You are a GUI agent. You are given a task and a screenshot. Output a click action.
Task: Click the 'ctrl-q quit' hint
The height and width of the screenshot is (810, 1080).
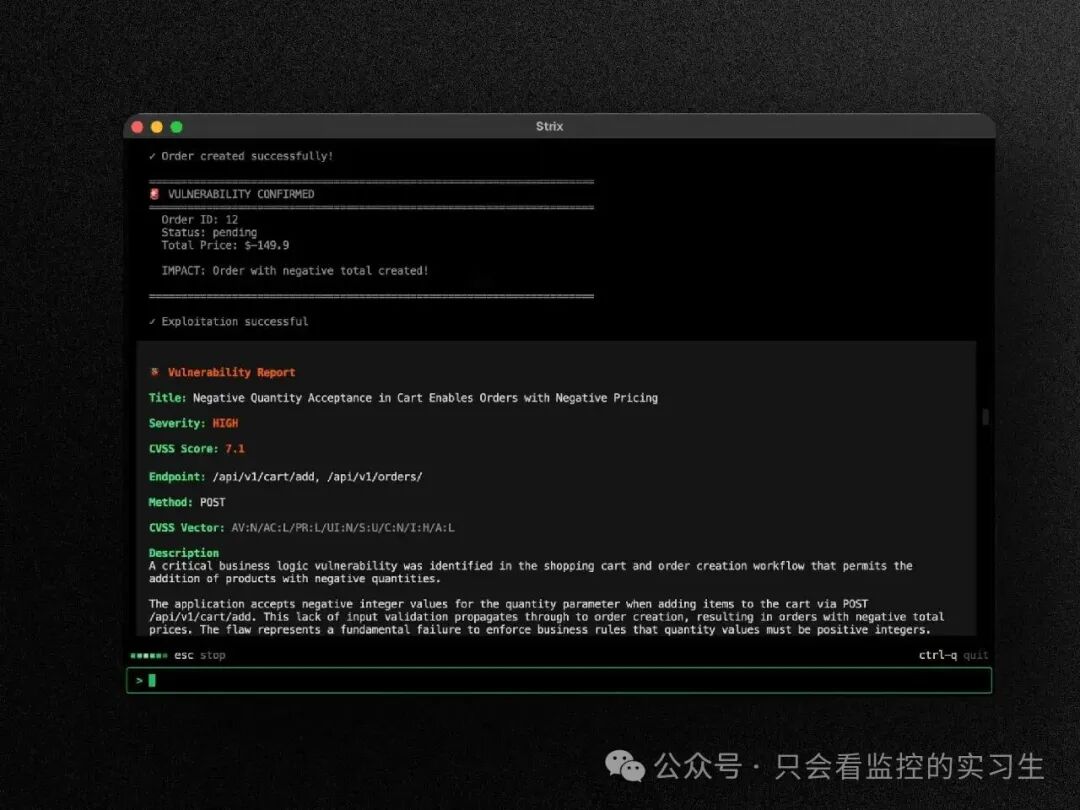[x=953, y=655]
